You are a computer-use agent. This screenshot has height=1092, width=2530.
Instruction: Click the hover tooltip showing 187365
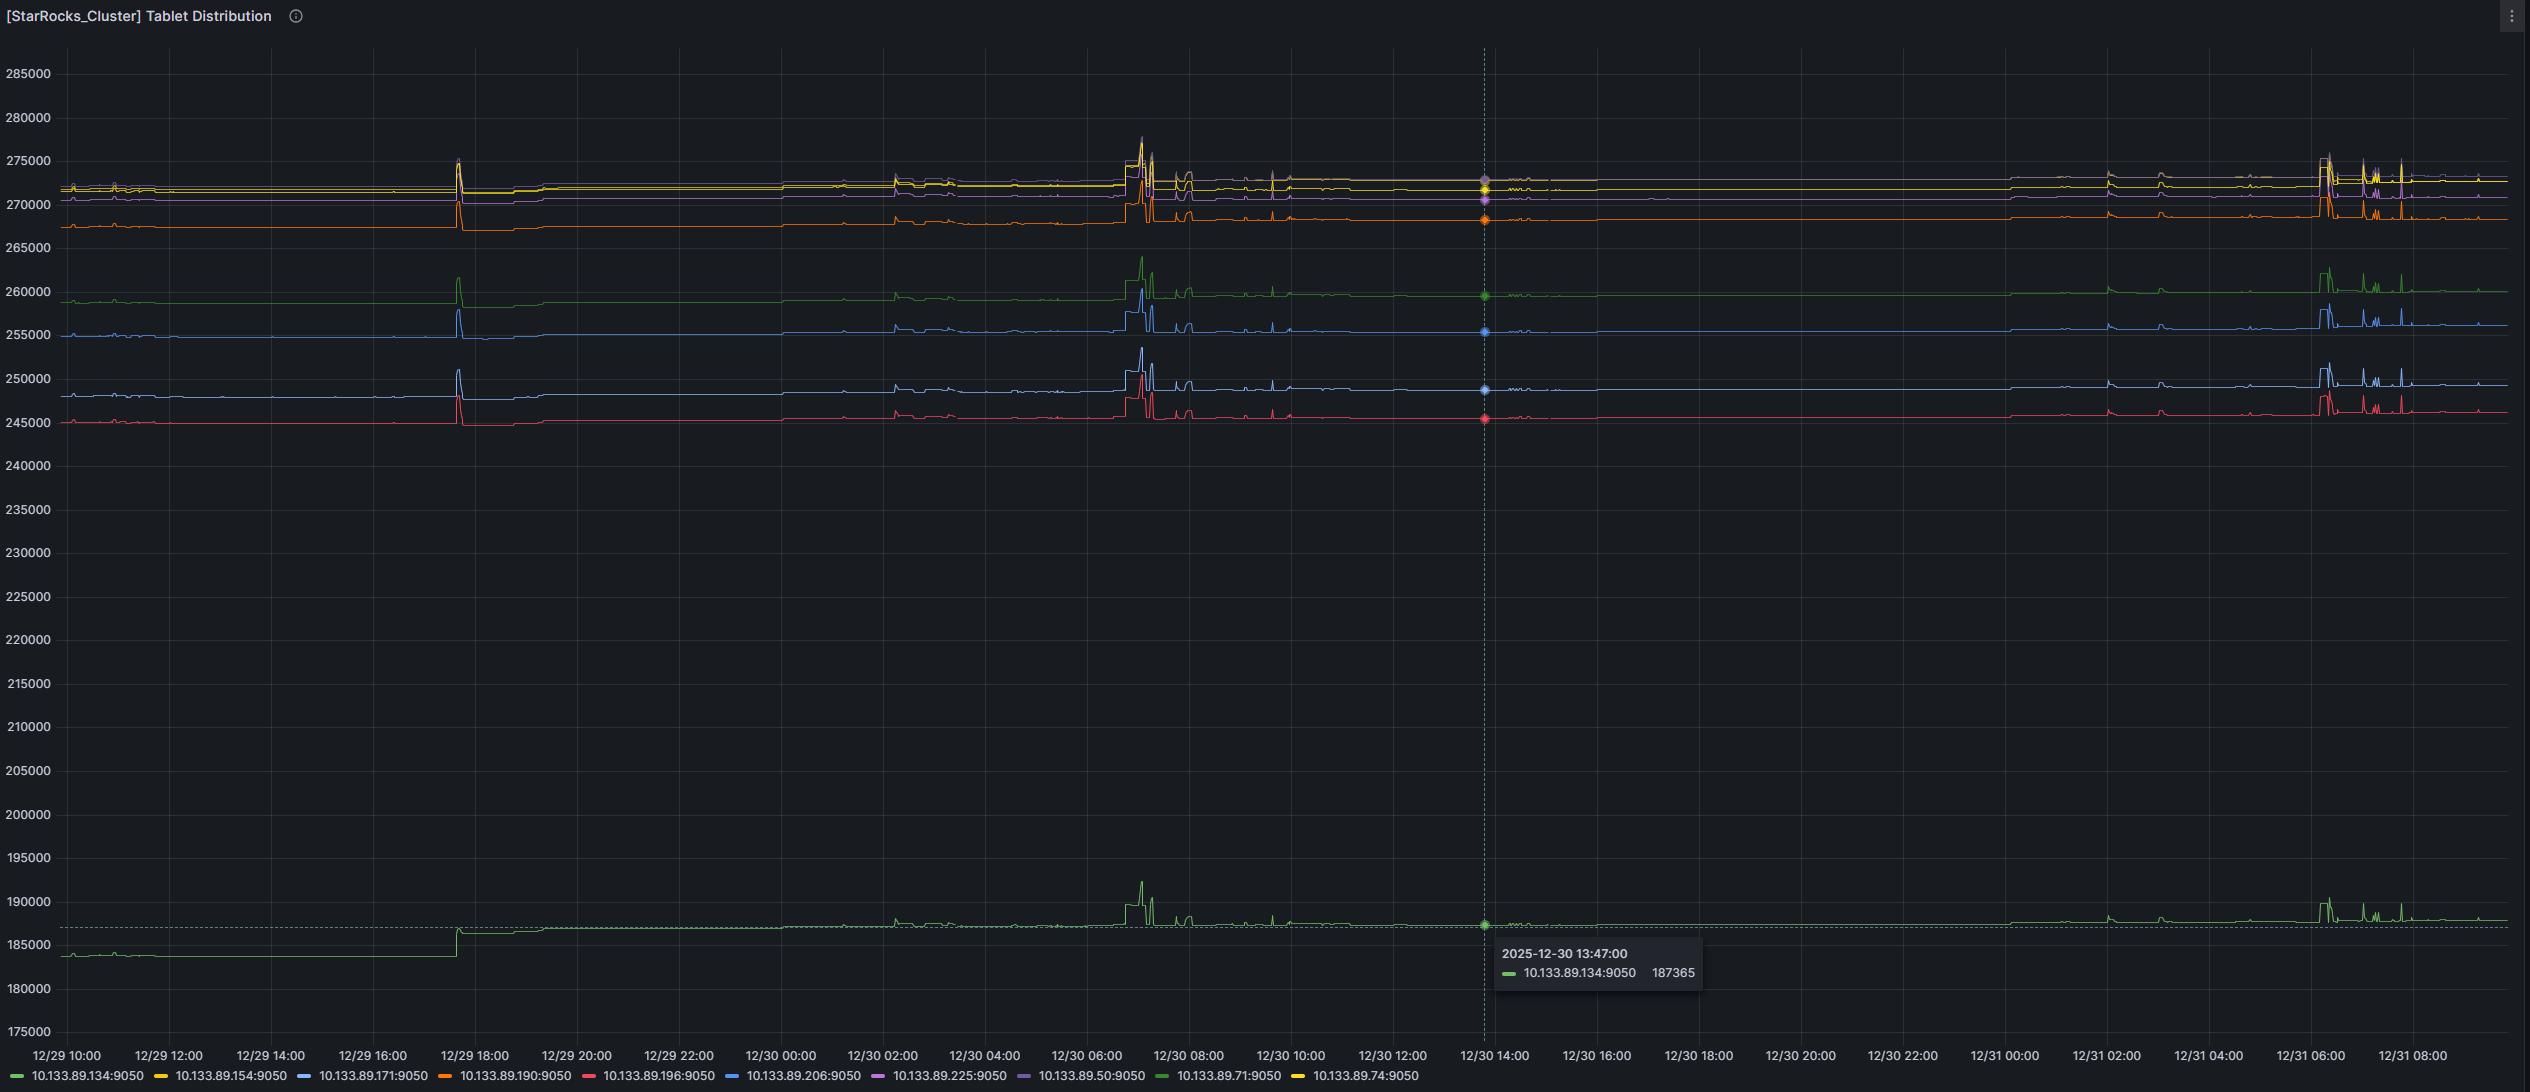[1597, 964]
